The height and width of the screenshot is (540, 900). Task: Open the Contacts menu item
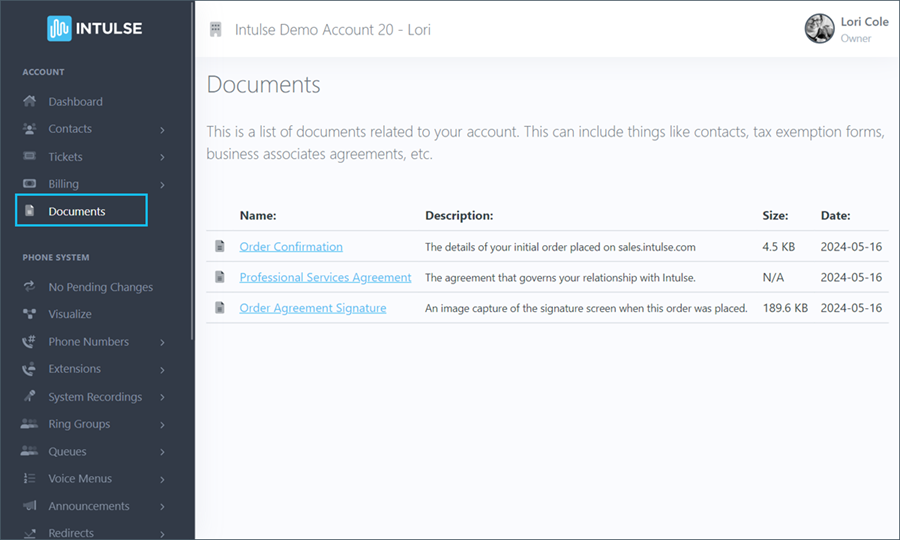(x=70, y=129)
